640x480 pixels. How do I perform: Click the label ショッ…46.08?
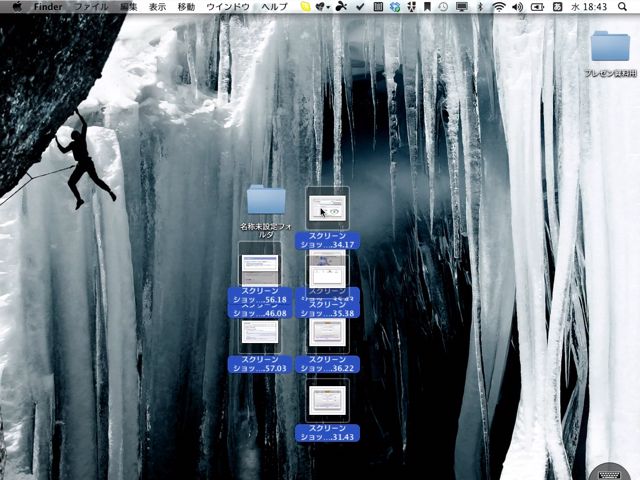260,312
